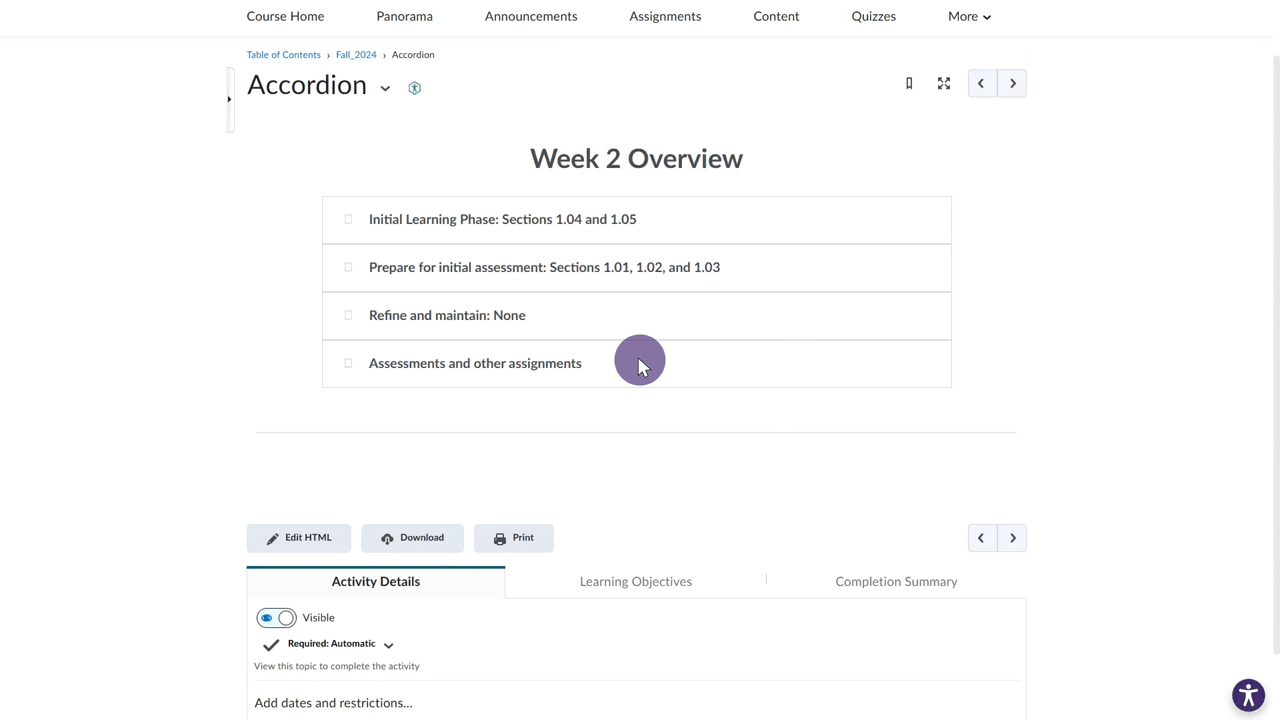The width and height of the screenshot is (1280, 720).
Task: Enter fullscreen view with expand icon
Action: 943,84
